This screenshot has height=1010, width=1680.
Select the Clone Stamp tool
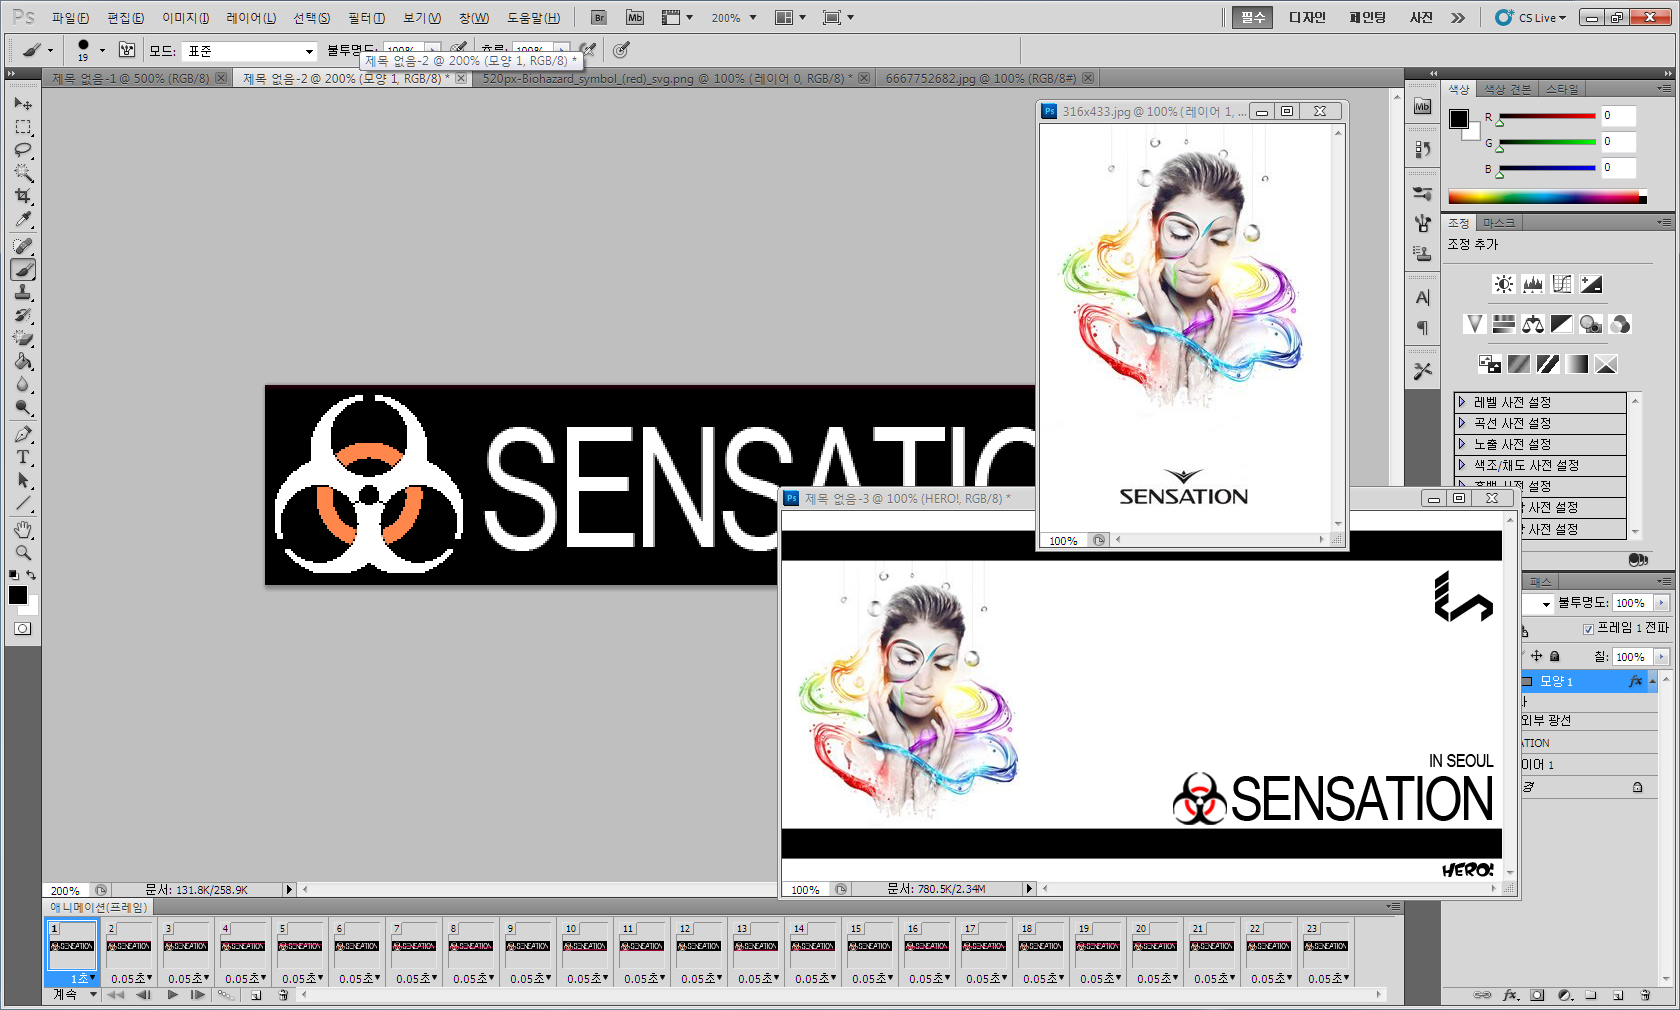[x=23, y=292]
